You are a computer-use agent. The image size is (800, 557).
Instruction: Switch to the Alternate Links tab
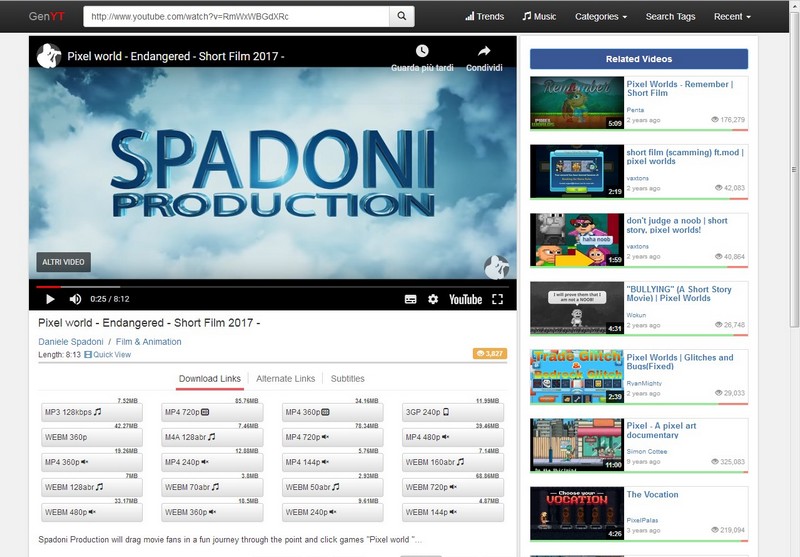coord(285,379)
